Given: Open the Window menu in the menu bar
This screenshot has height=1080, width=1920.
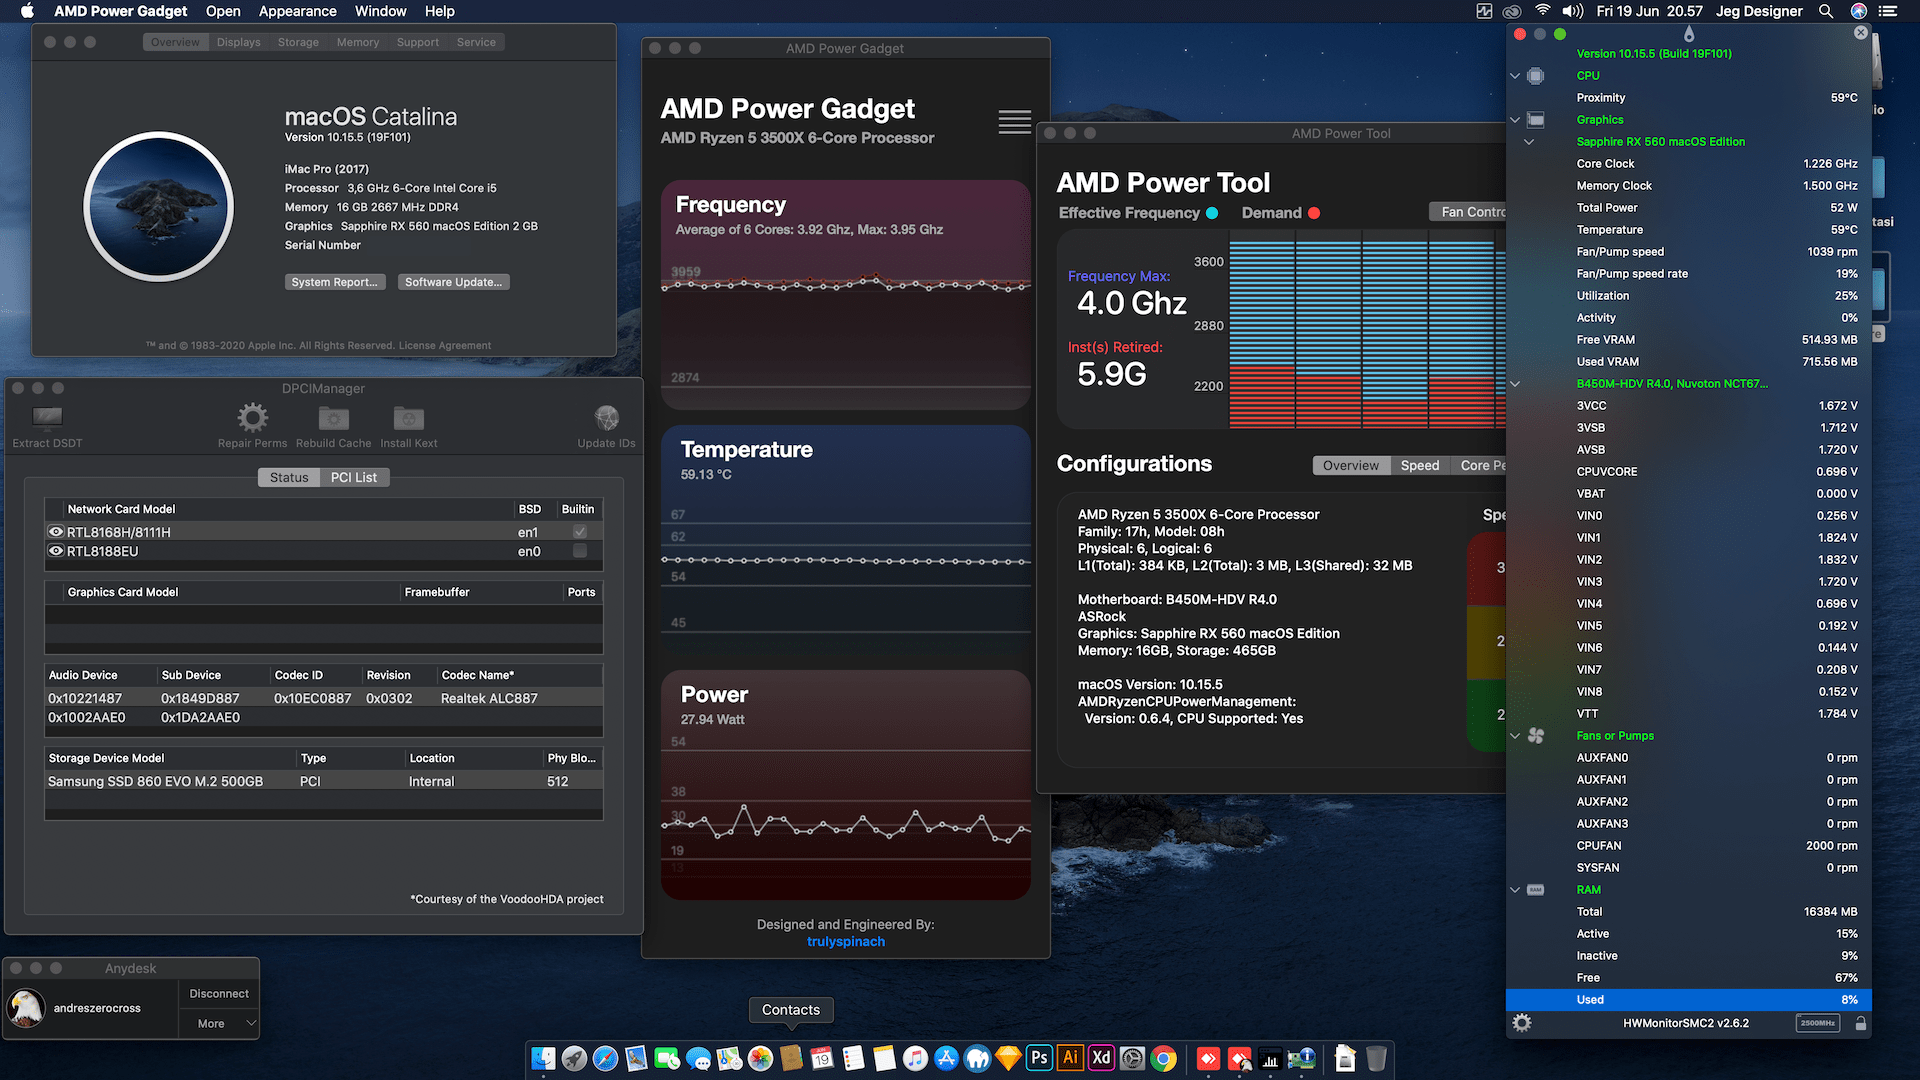Looking at the screenshot, I should (x=380, y=11).
